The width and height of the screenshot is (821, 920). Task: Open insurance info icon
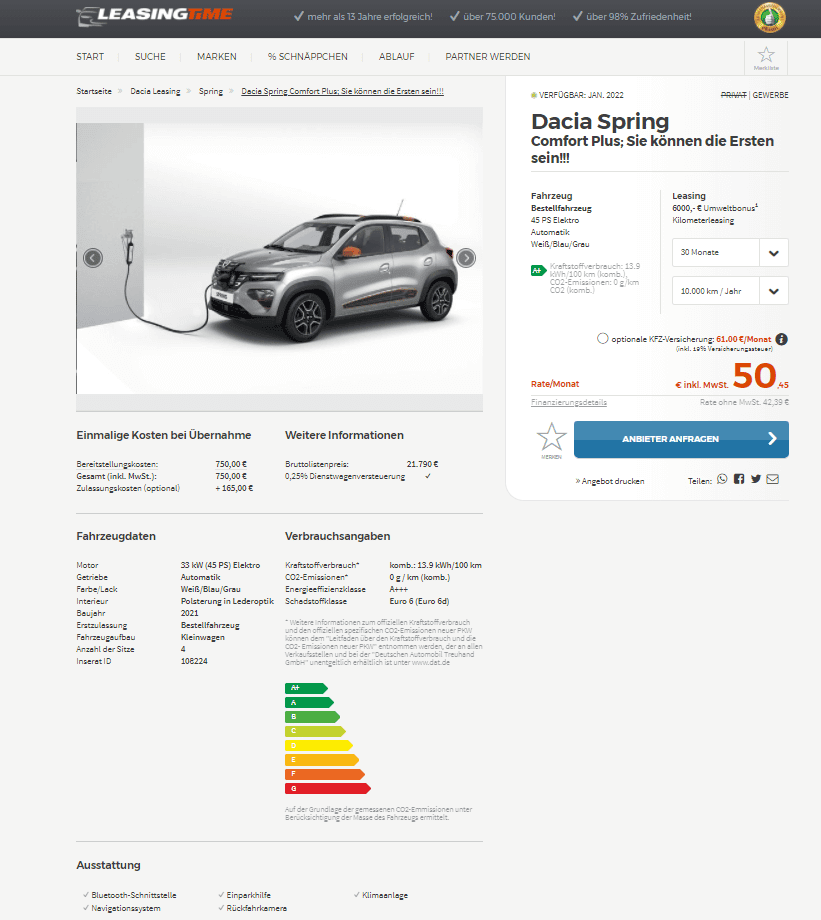[781, 339]
